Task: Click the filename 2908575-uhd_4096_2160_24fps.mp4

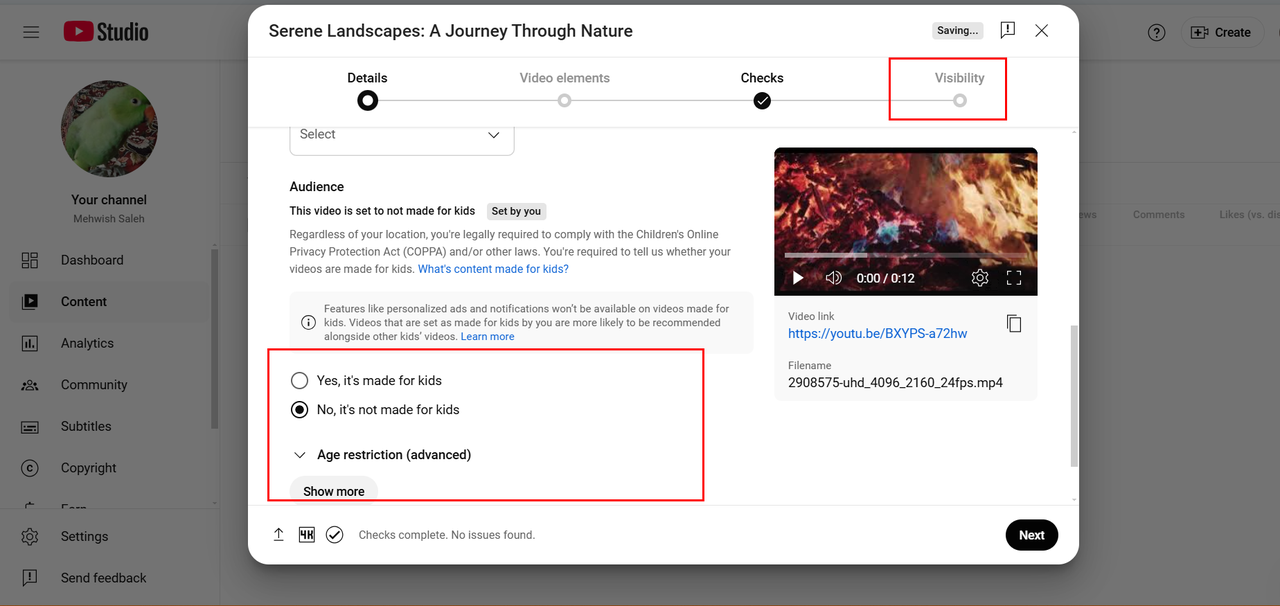Action: (x=895, y=383)
